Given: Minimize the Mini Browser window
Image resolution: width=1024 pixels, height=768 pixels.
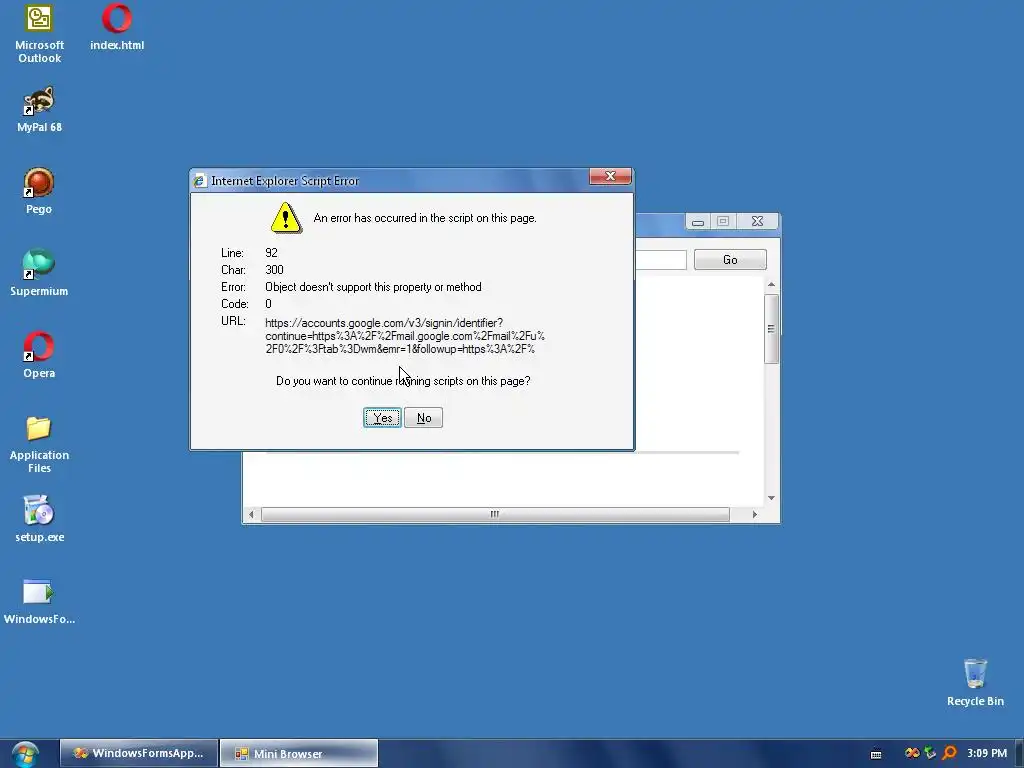Looking at the screenshot, I should [698, 222].
